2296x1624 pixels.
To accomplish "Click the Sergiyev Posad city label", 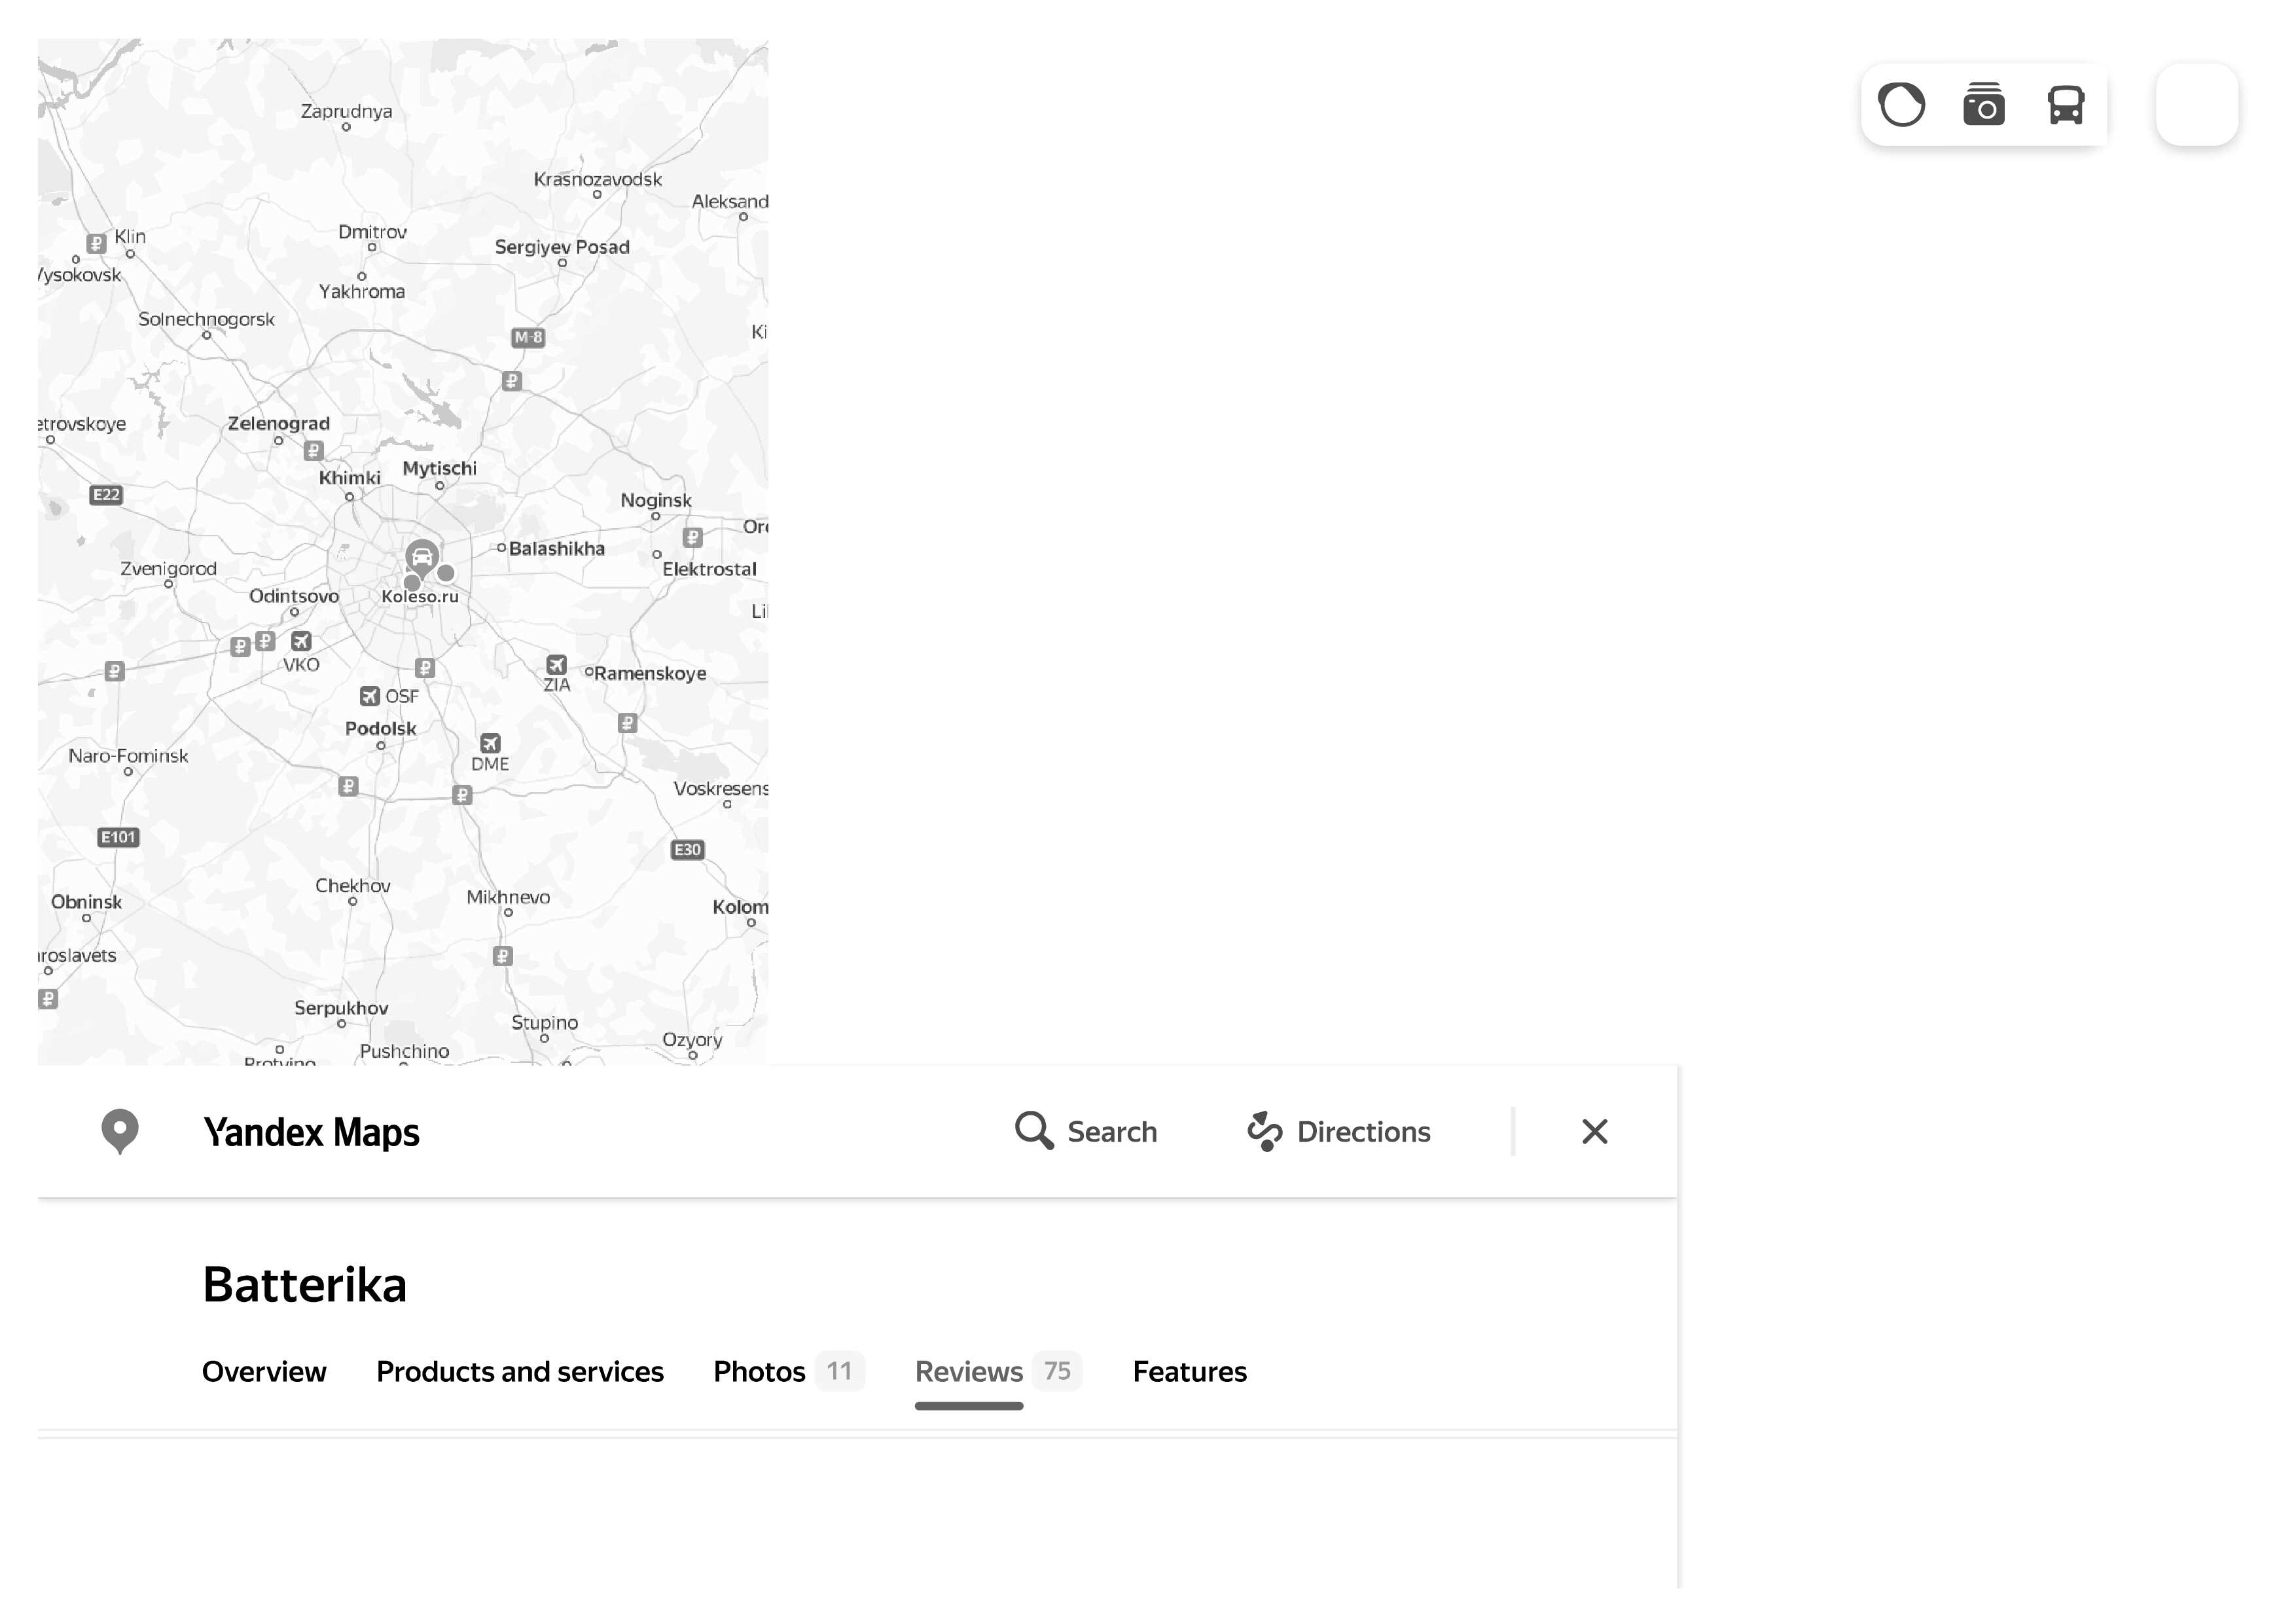I will [x=562, y=247].
